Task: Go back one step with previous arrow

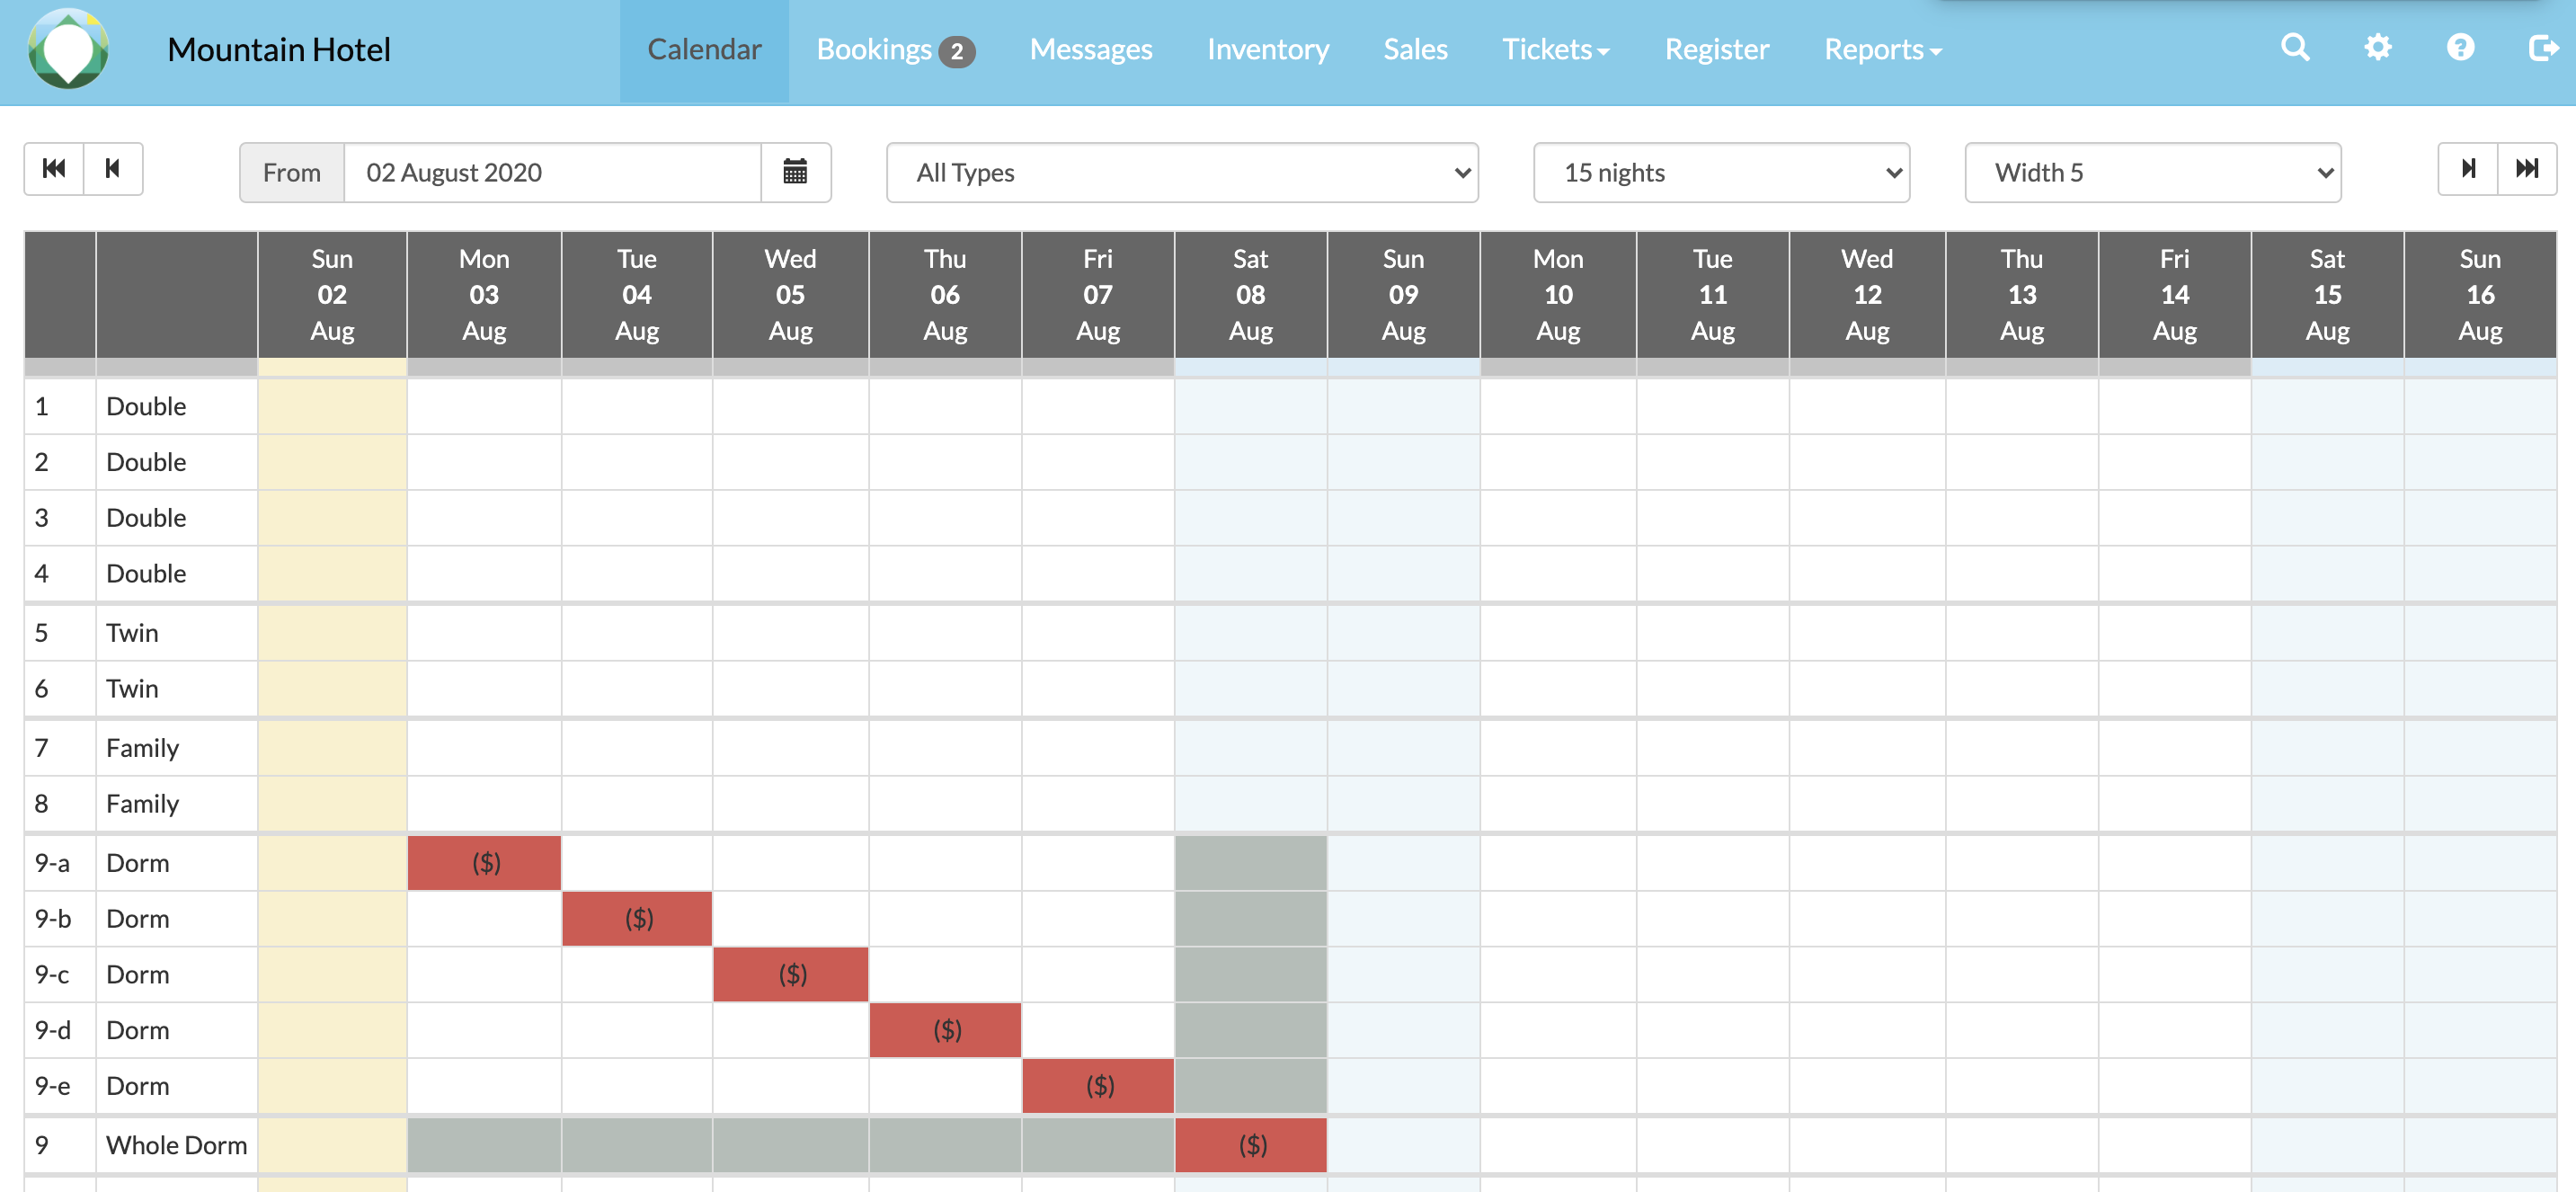Action: pos(113,169)
